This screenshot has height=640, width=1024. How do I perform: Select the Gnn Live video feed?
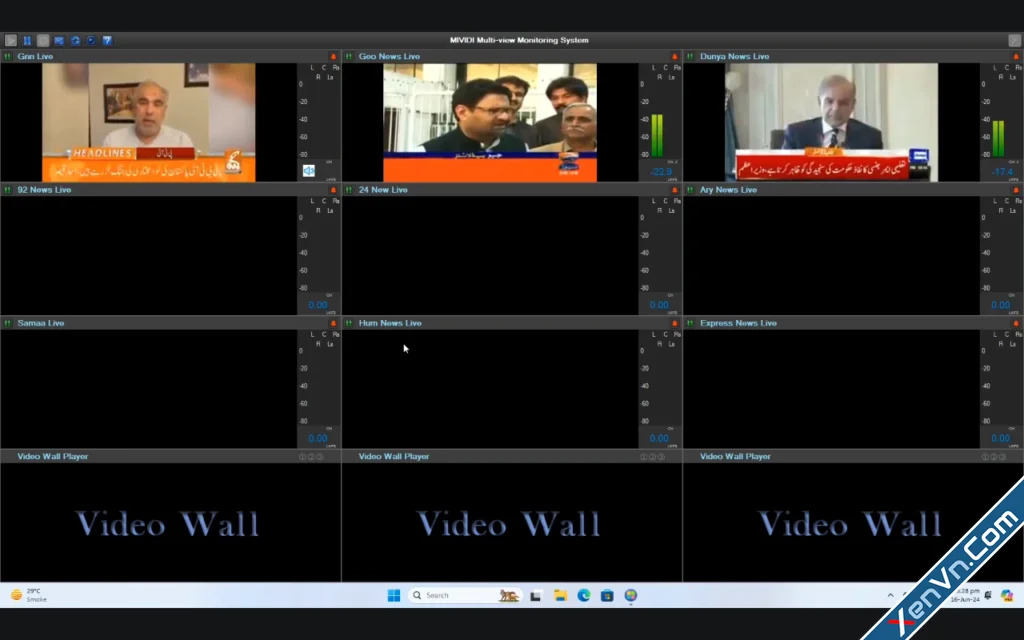coord(149,122)
